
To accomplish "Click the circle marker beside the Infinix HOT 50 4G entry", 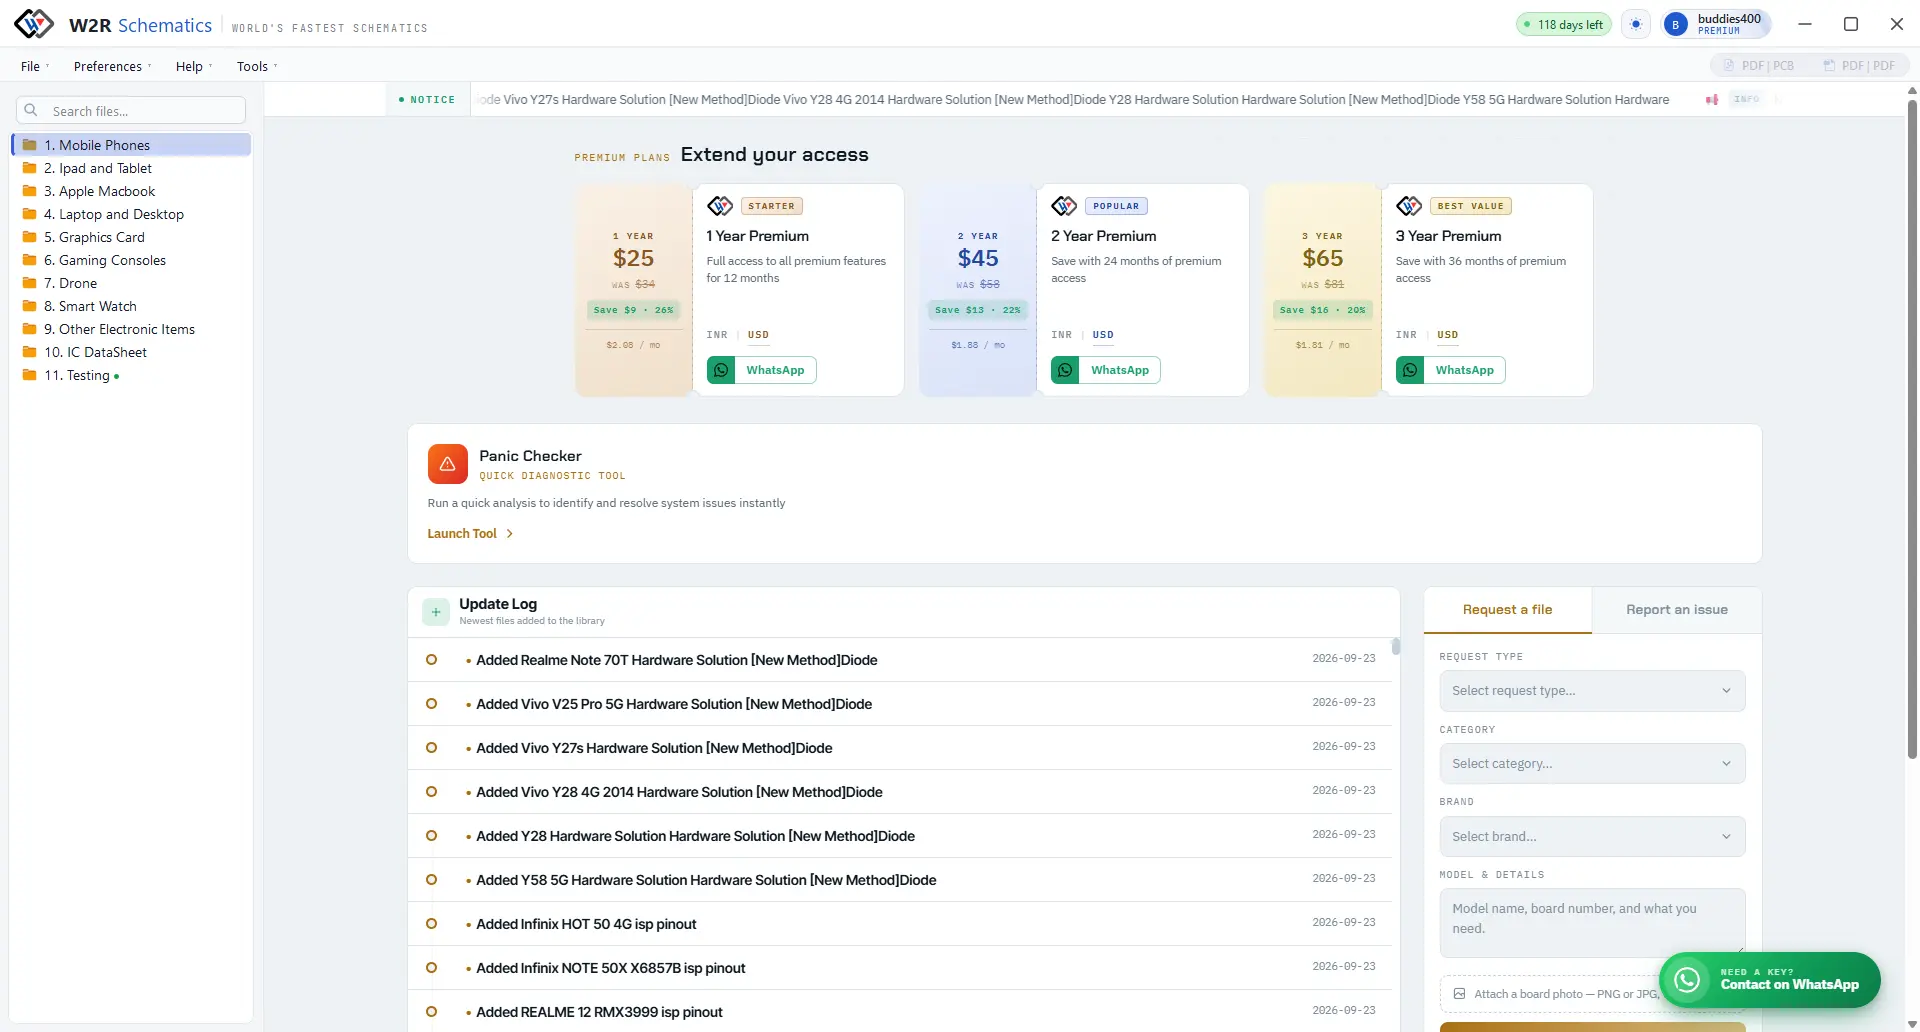I will pyautogui.click(x=432, y=924).
